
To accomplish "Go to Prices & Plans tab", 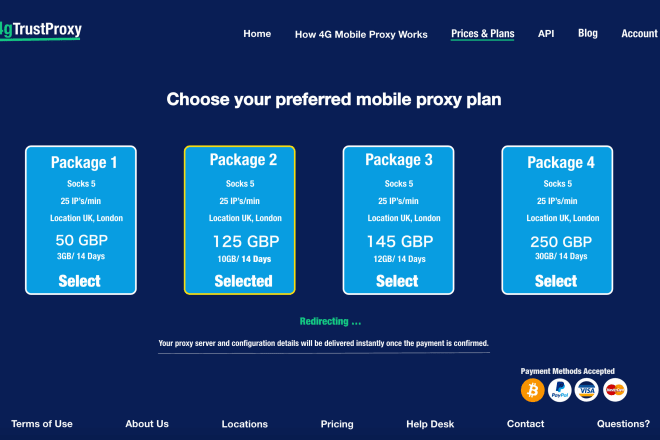I will coord(483,34).
